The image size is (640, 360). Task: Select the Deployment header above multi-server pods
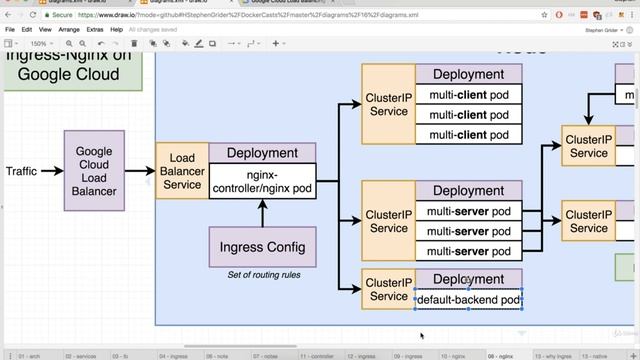[469, 191]
